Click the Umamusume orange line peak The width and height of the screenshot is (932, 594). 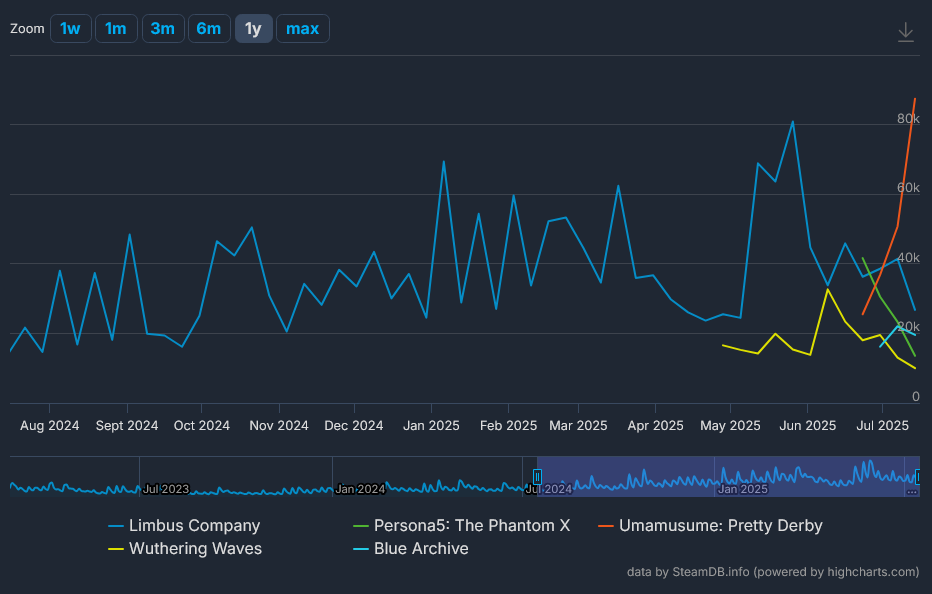click(915, 99)
